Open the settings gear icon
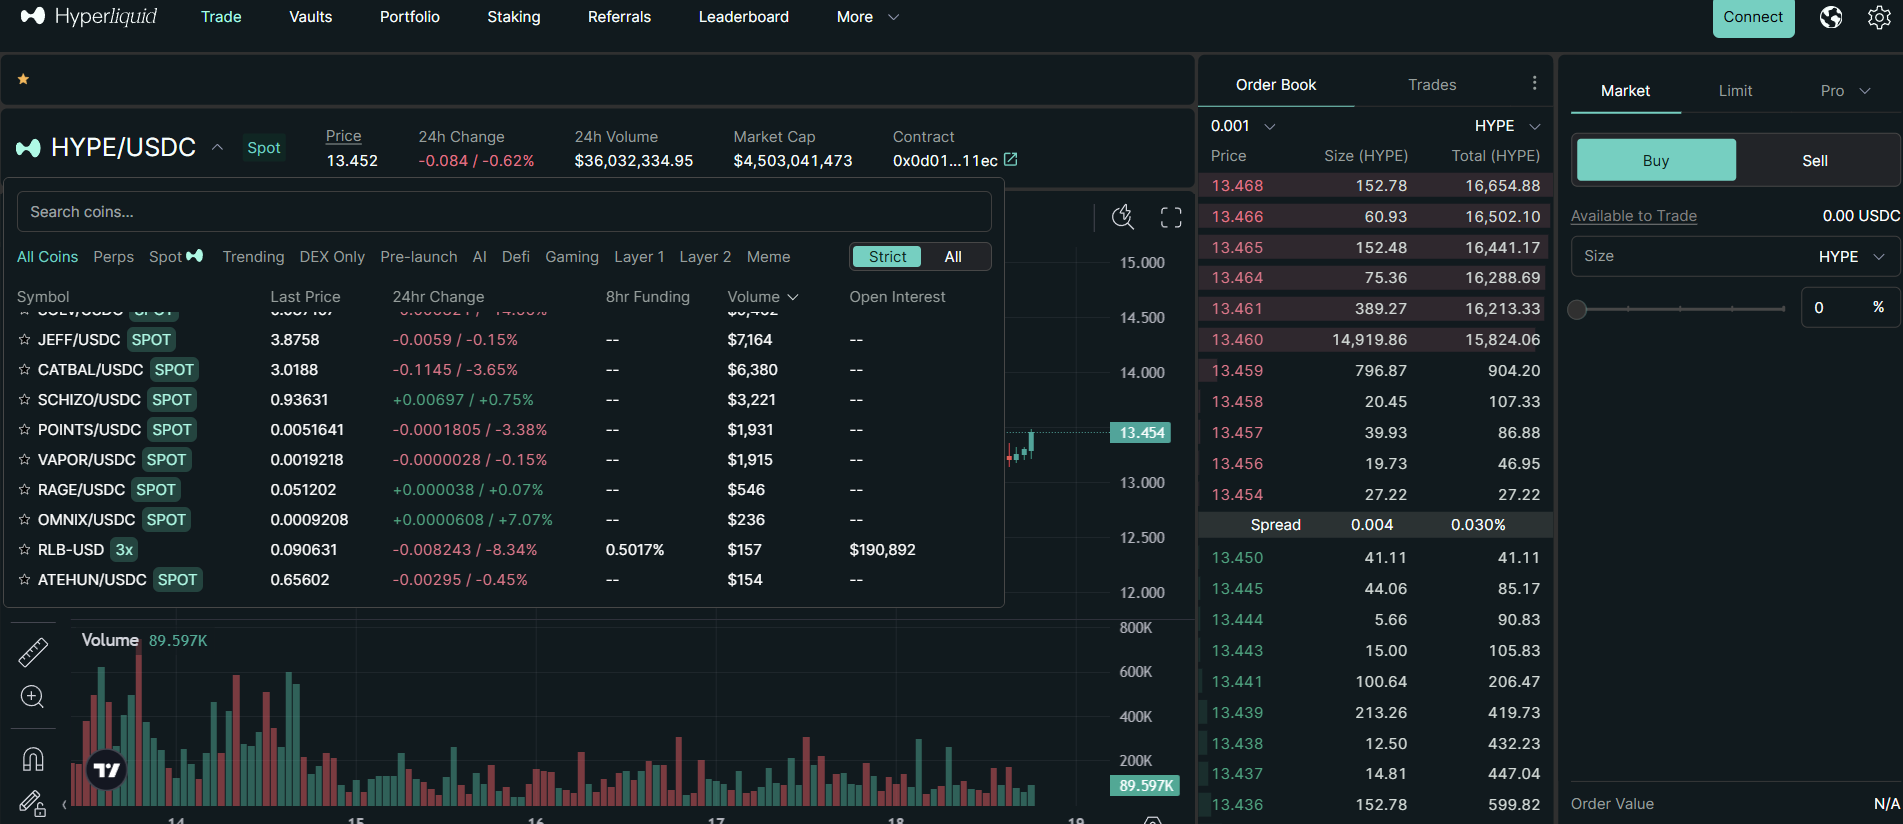This screenshot has height=824, width=1903. point(1879,17)
